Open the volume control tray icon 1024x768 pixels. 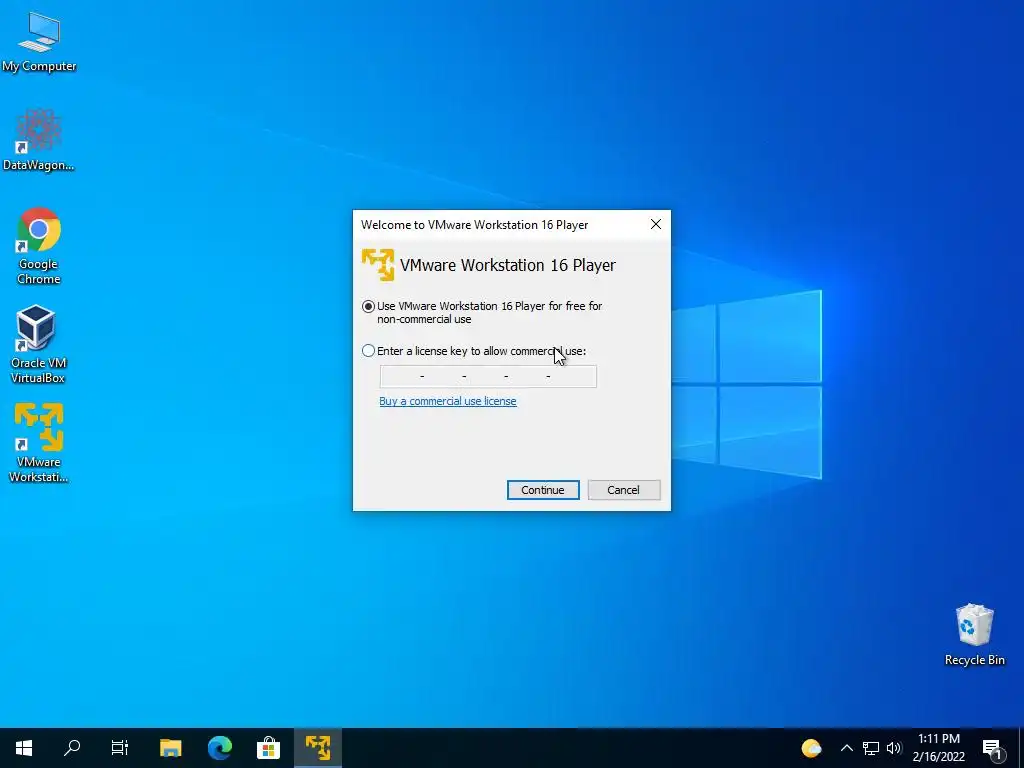[894, 748]
